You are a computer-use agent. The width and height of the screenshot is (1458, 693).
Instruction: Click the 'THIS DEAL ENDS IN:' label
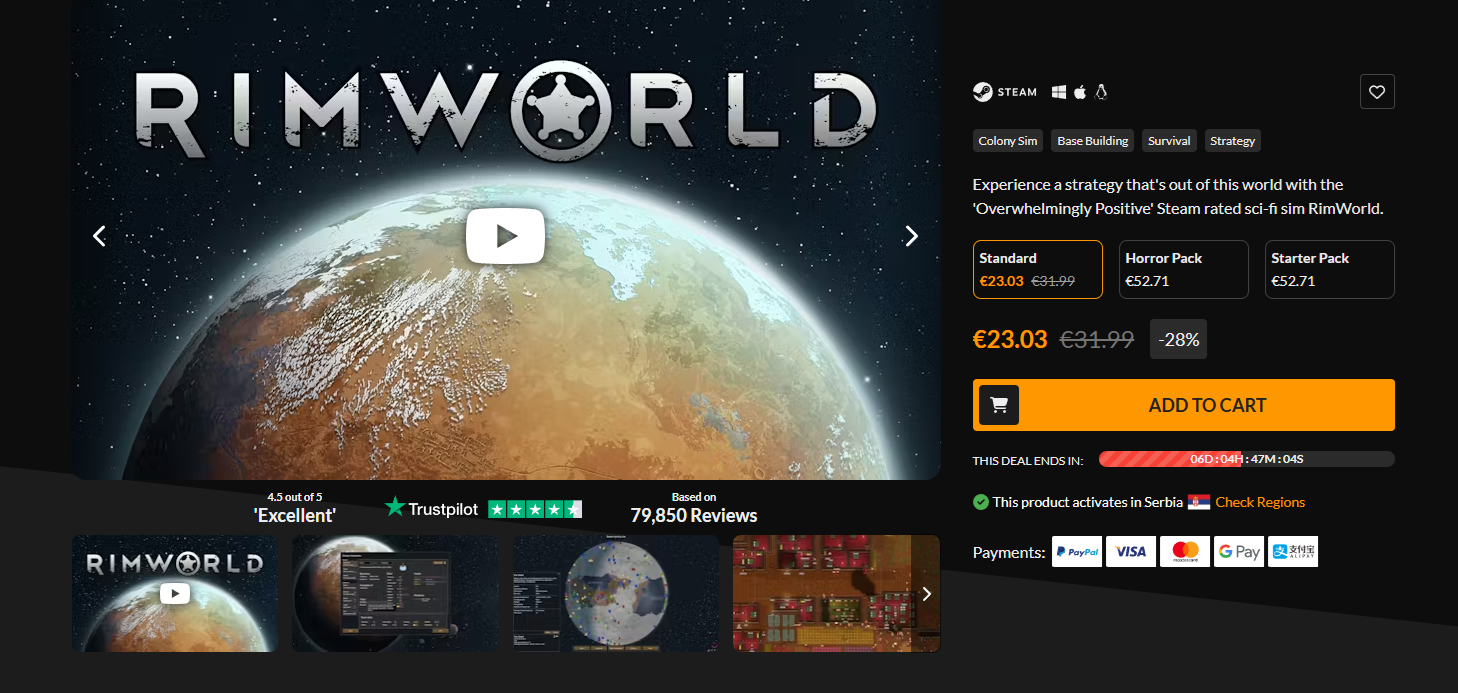click(x=1028, y=461)
